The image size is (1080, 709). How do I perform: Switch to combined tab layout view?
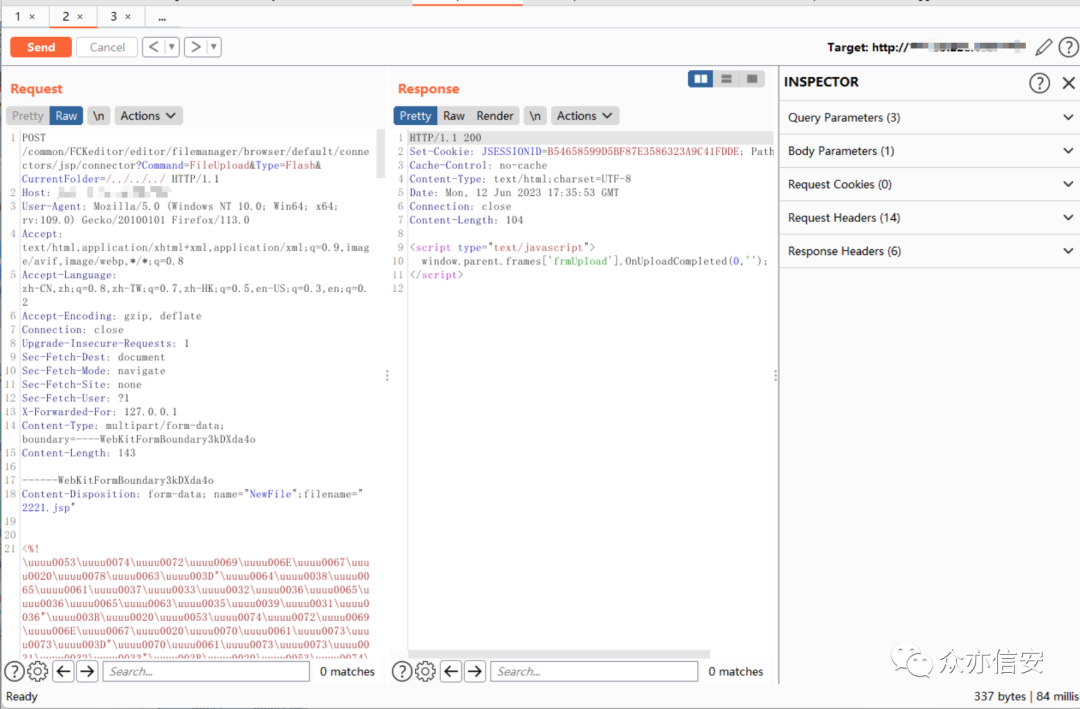752,79
